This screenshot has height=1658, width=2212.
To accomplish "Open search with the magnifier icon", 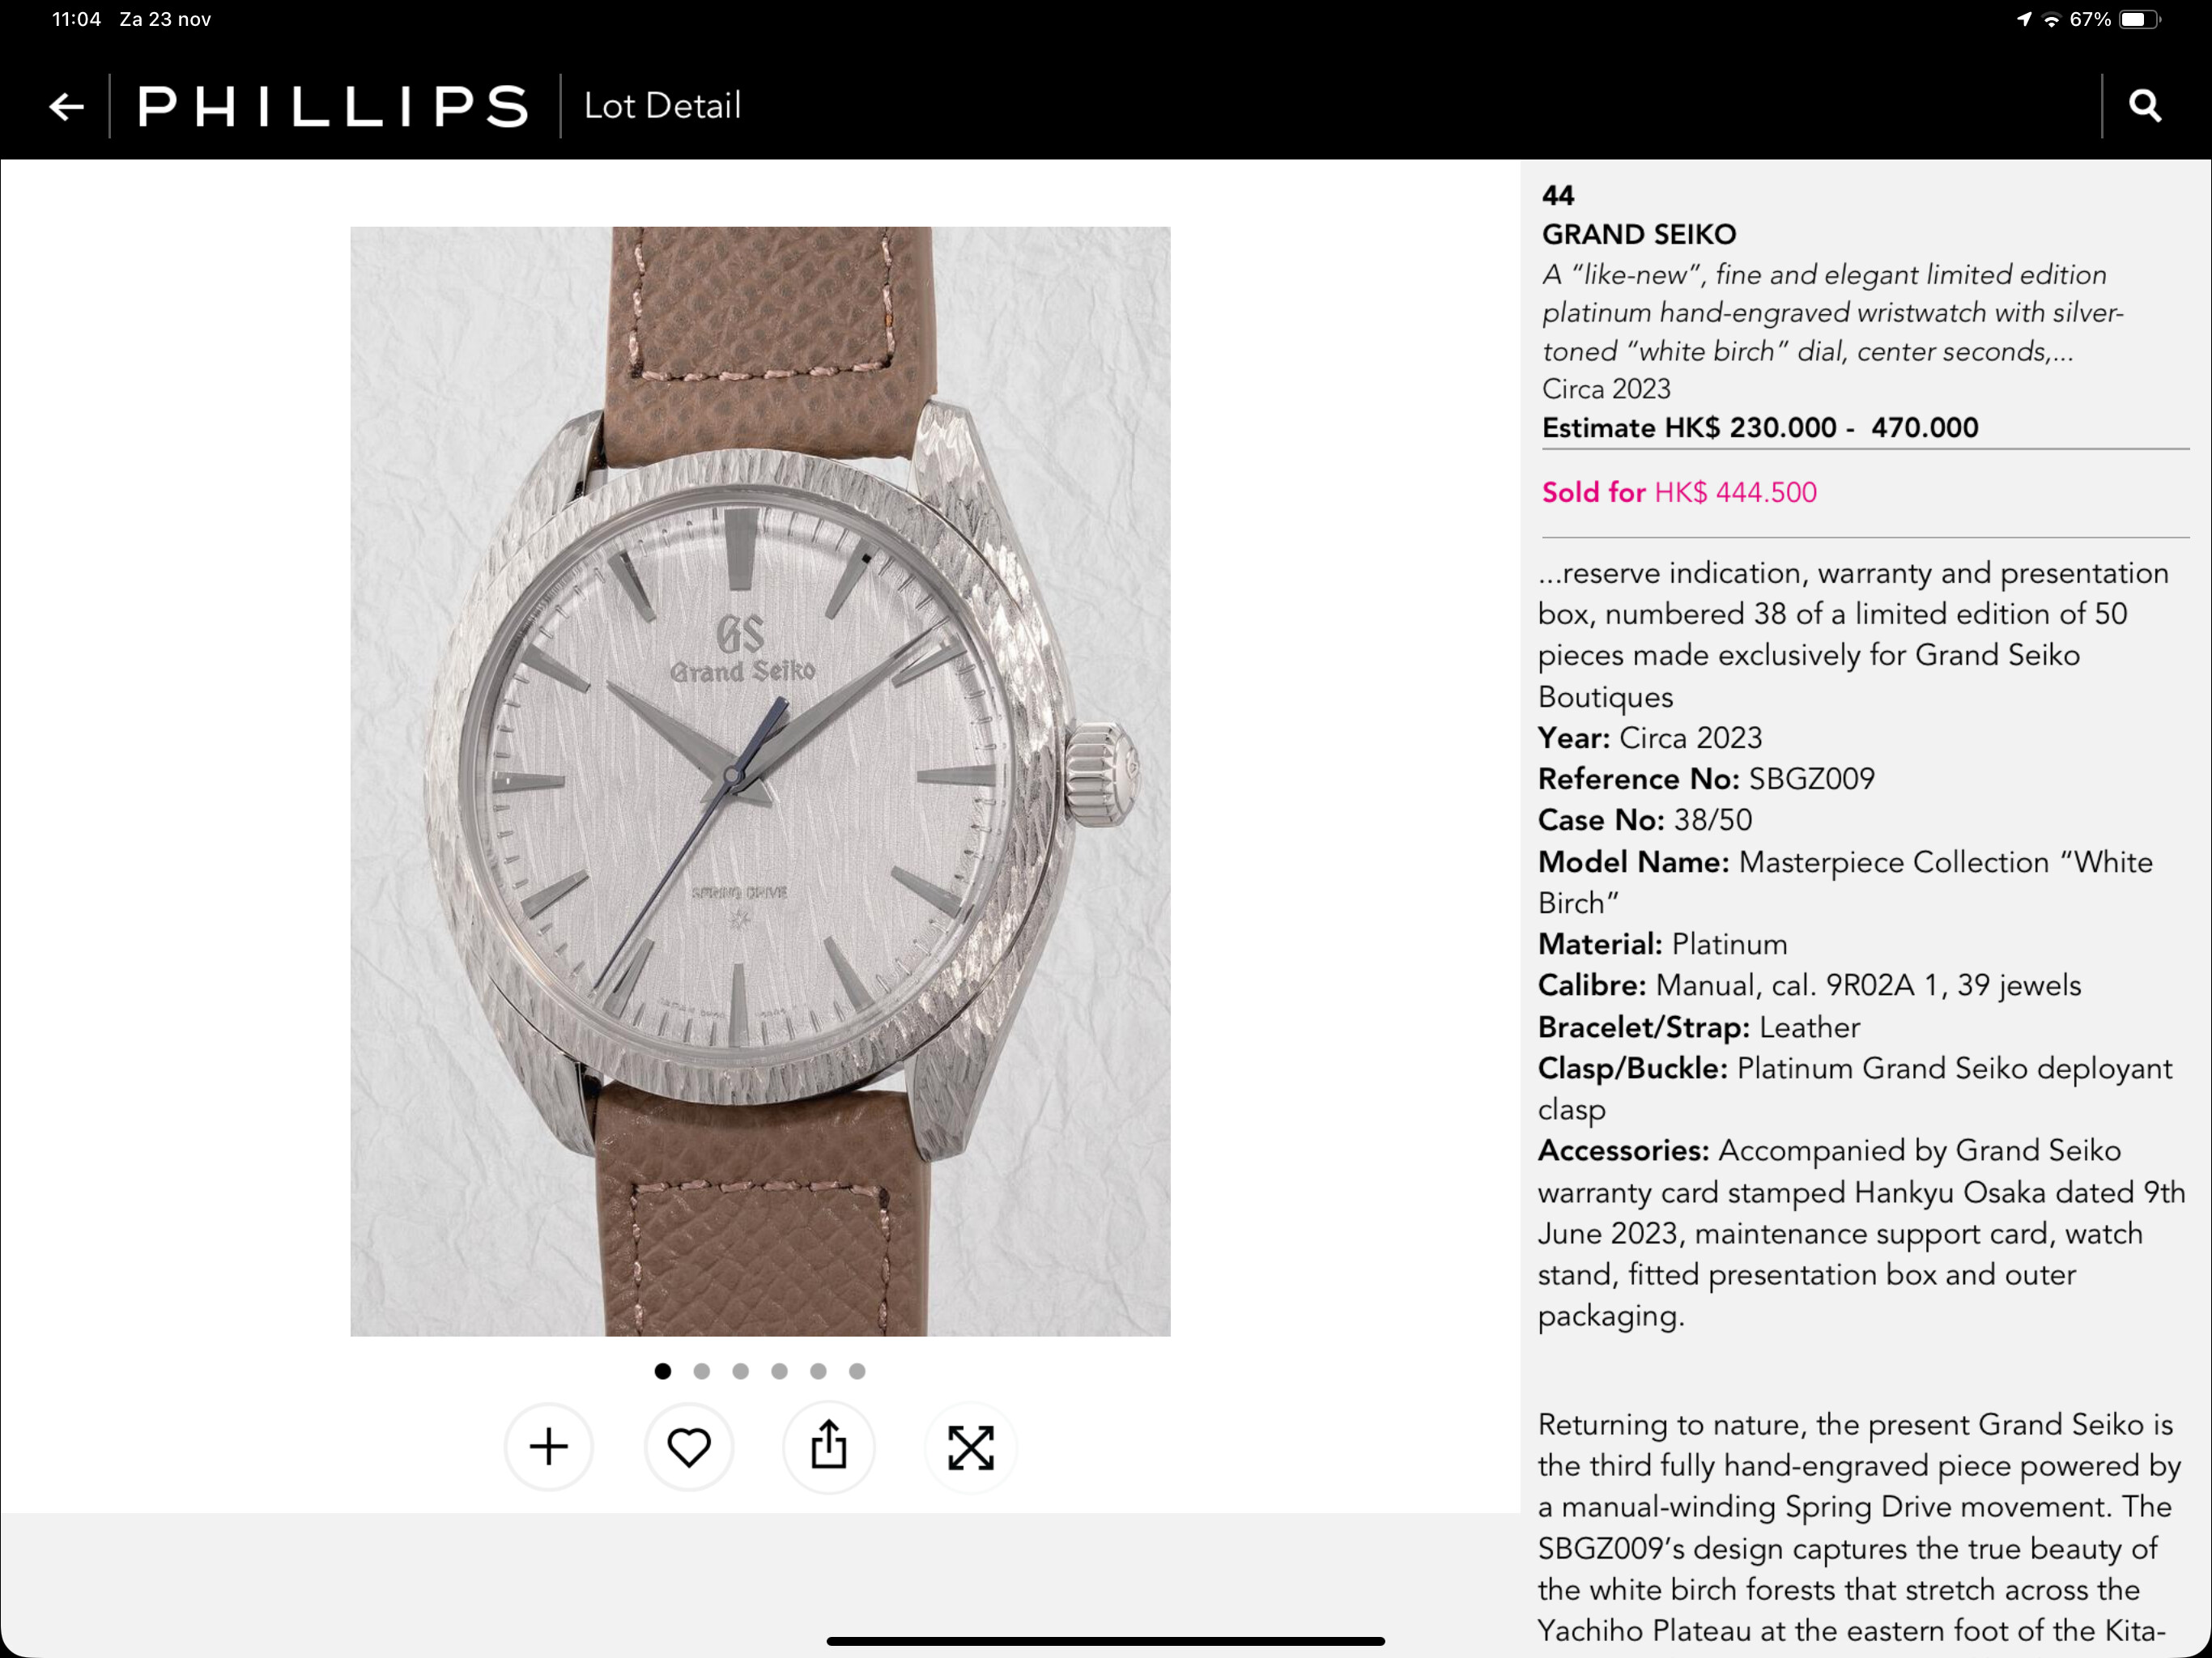I will click(2145, 105).
